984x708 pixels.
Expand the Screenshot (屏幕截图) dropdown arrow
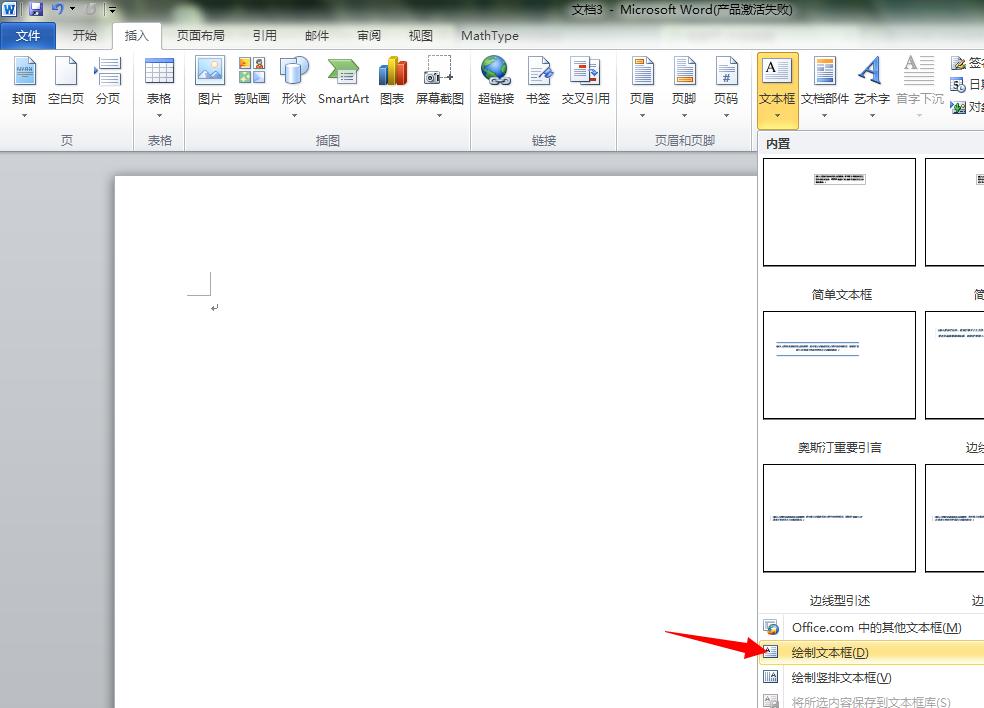pos(439,115)
